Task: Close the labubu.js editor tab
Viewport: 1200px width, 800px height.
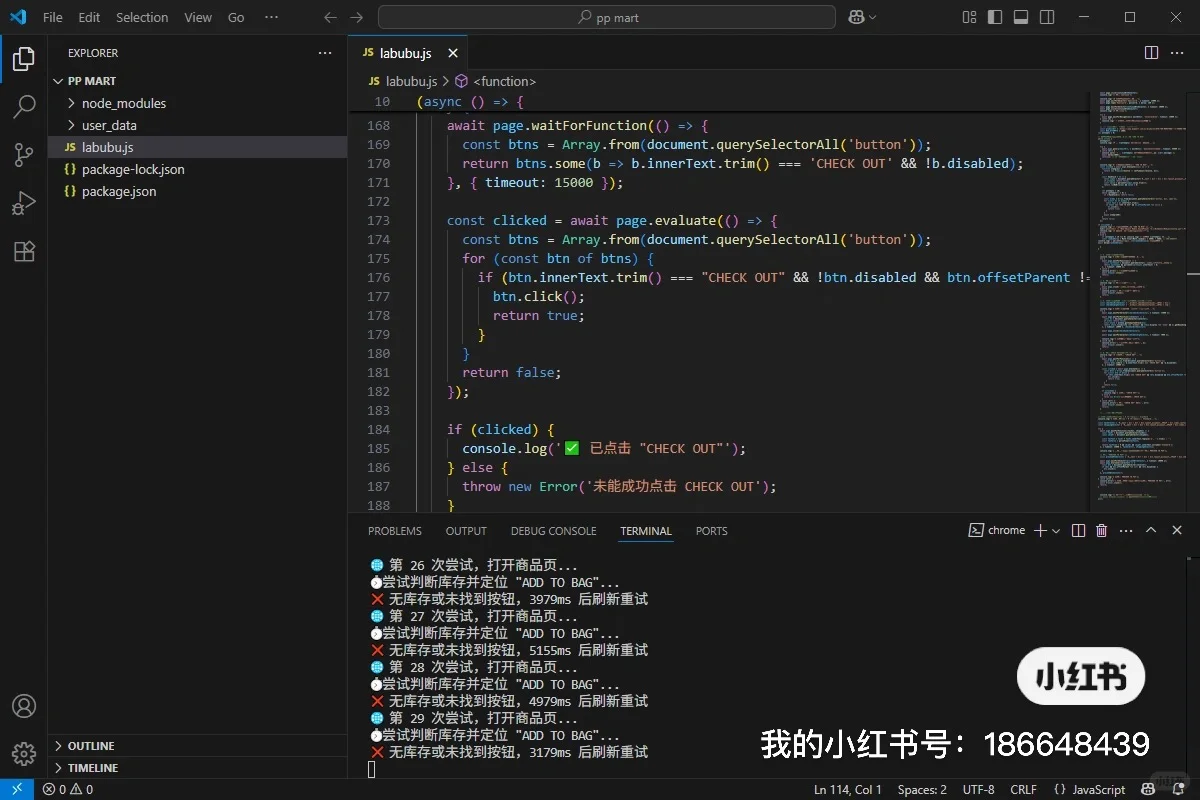Action: click(x=453, y=53)
